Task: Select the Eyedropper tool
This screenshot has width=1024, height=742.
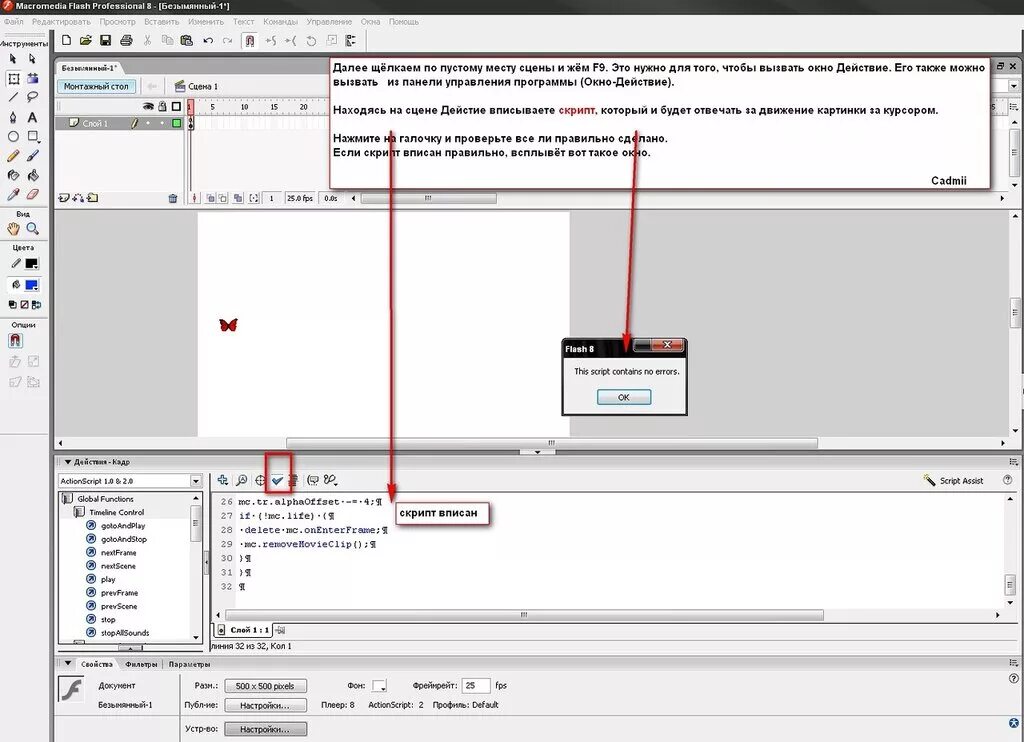Action: pos(13,194)
